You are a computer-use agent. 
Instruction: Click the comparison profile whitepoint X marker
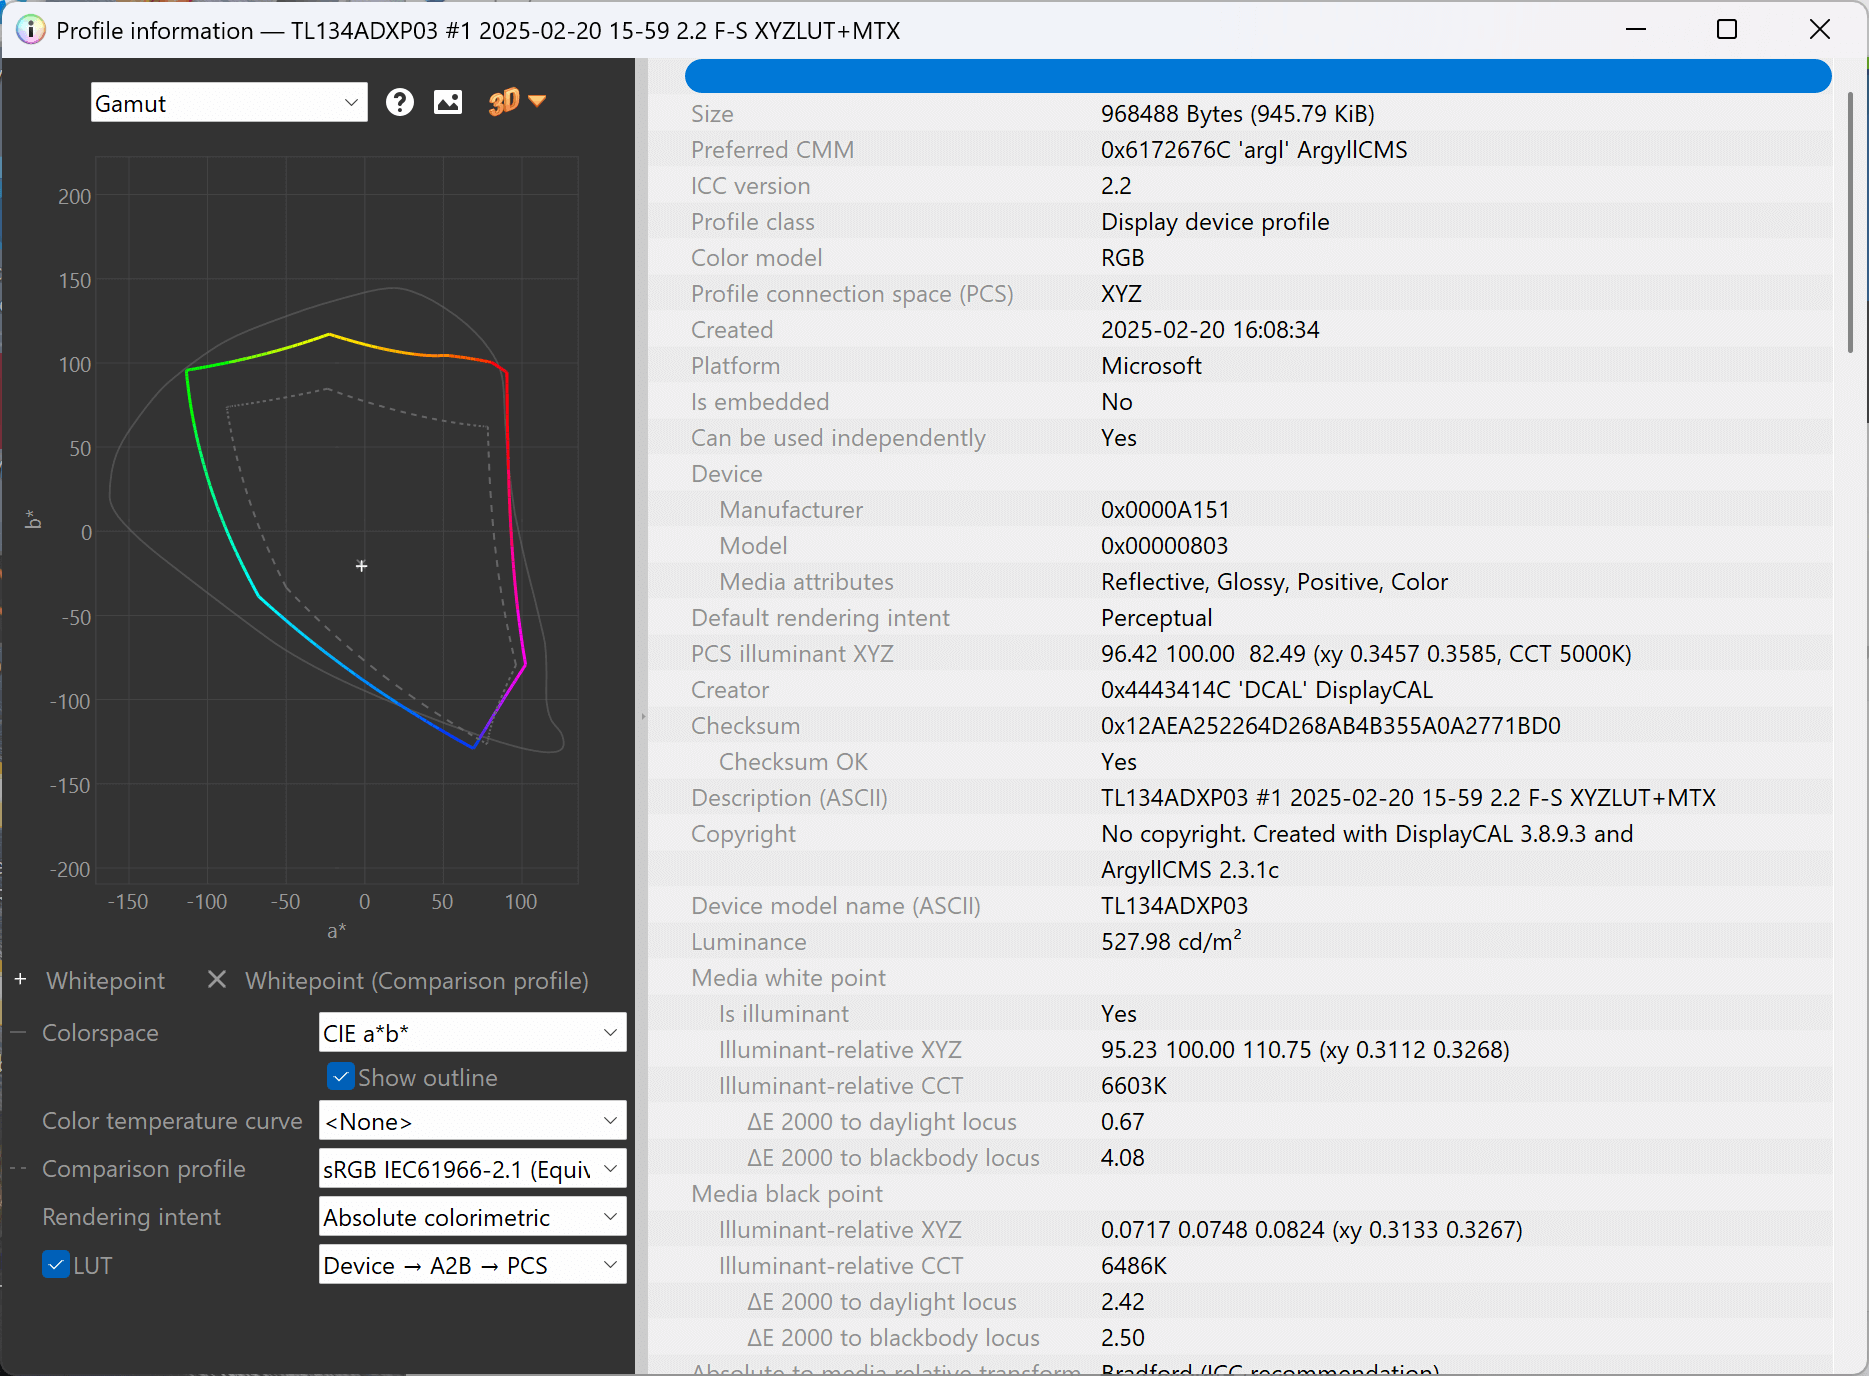click(216, 979)
